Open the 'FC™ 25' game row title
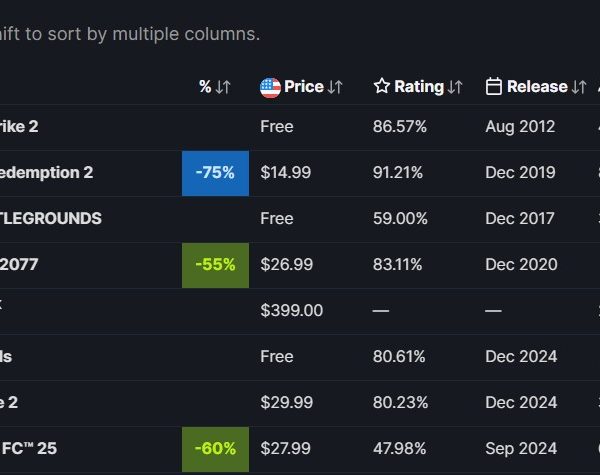Image resolution: width=600 pixels, height=475 pixels. pos(29,449)
